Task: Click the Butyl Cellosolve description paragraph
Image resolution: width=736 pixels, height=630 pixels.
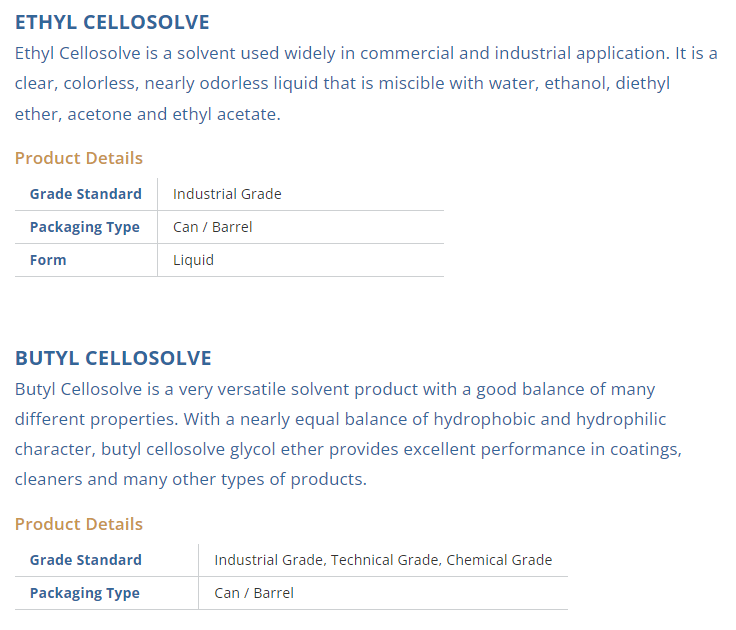Action: (x=348, y=434)
